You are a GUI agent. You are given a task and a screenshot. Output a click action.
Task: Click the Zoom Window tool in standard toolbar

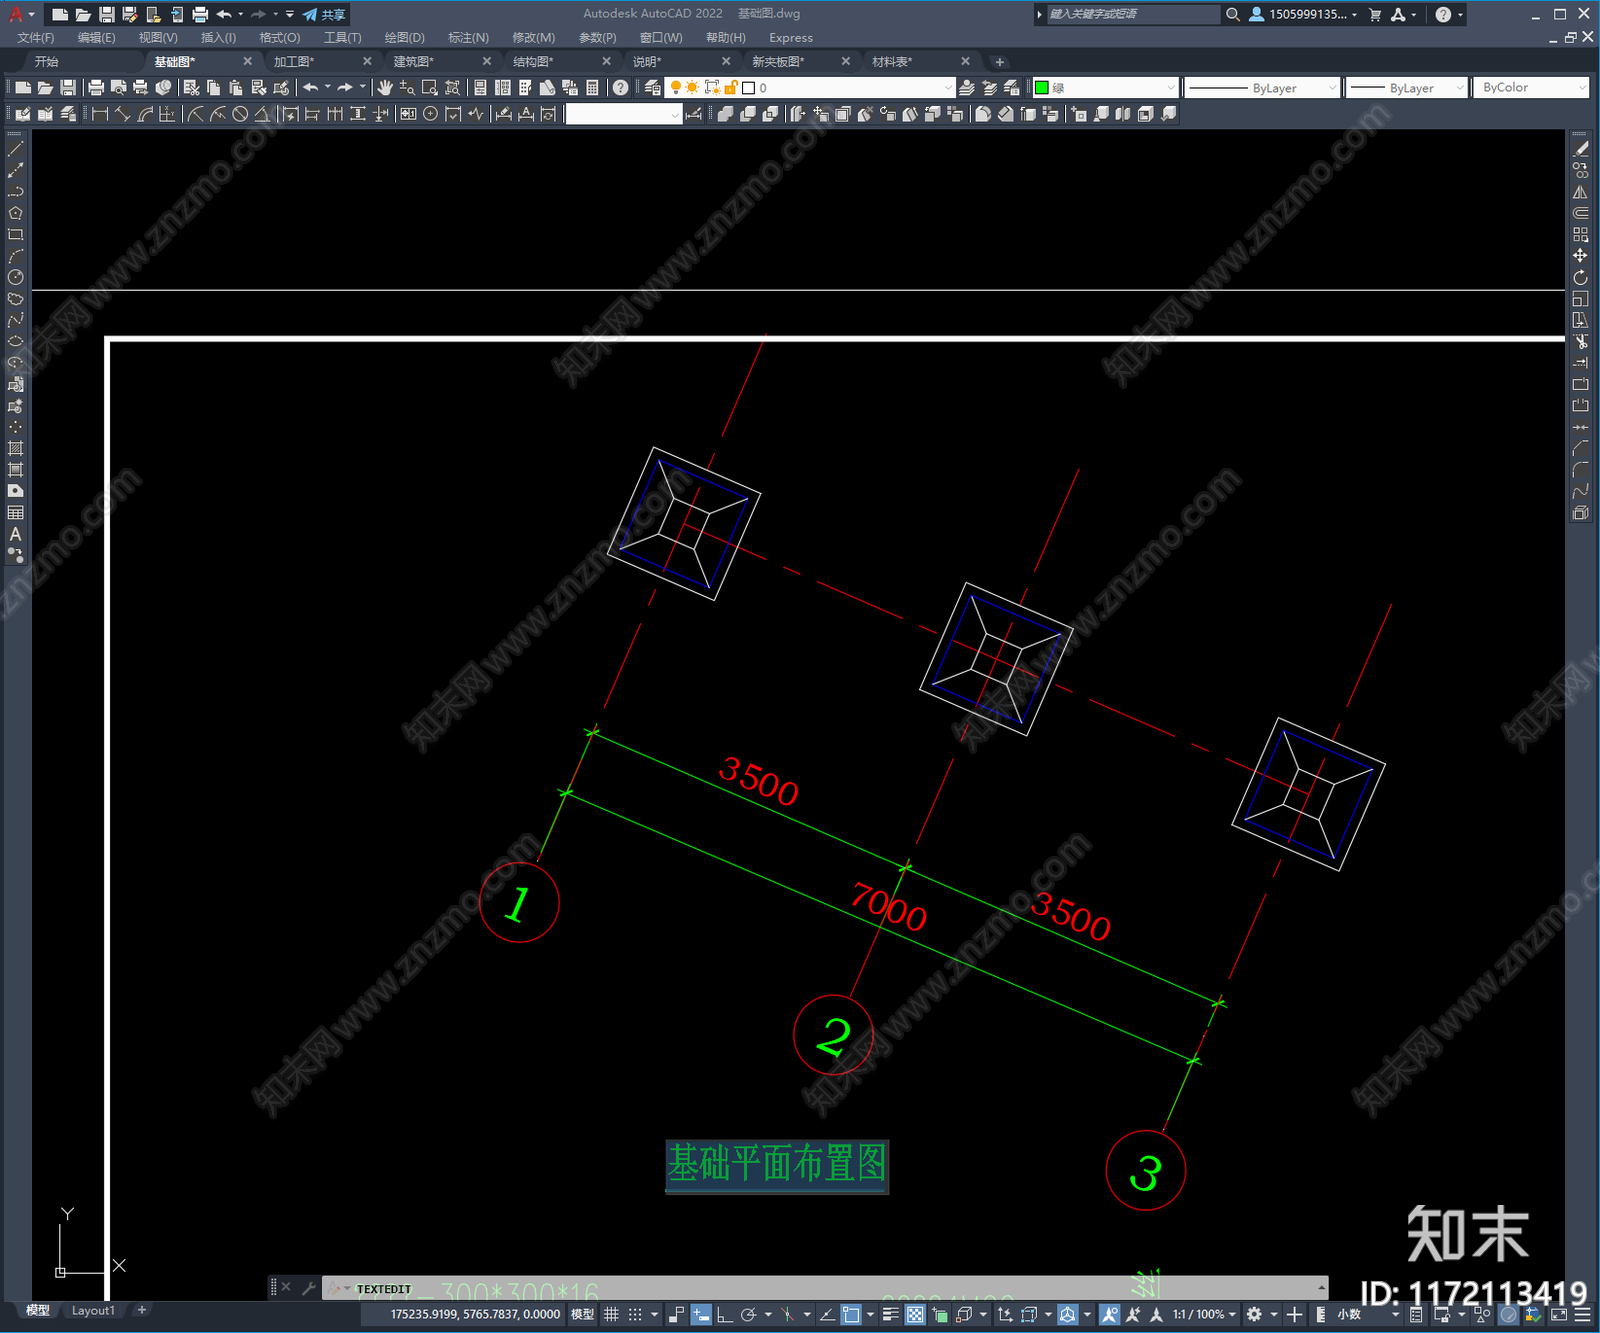[x=430, y=88]
